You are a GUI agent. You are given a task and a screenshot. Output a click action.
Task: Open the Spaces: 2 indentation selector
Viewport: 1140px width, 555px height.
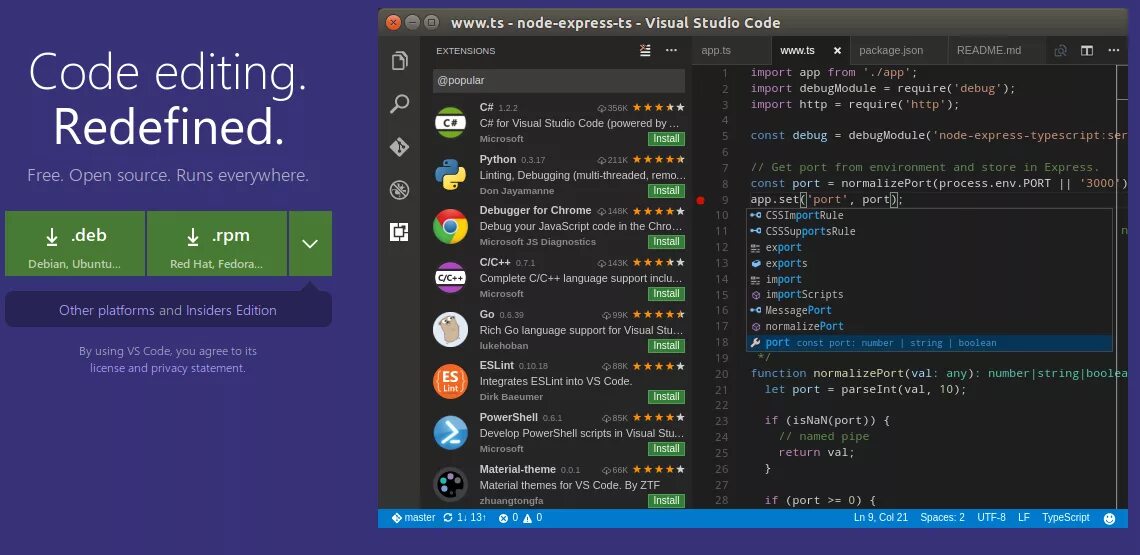click(942, 518)
